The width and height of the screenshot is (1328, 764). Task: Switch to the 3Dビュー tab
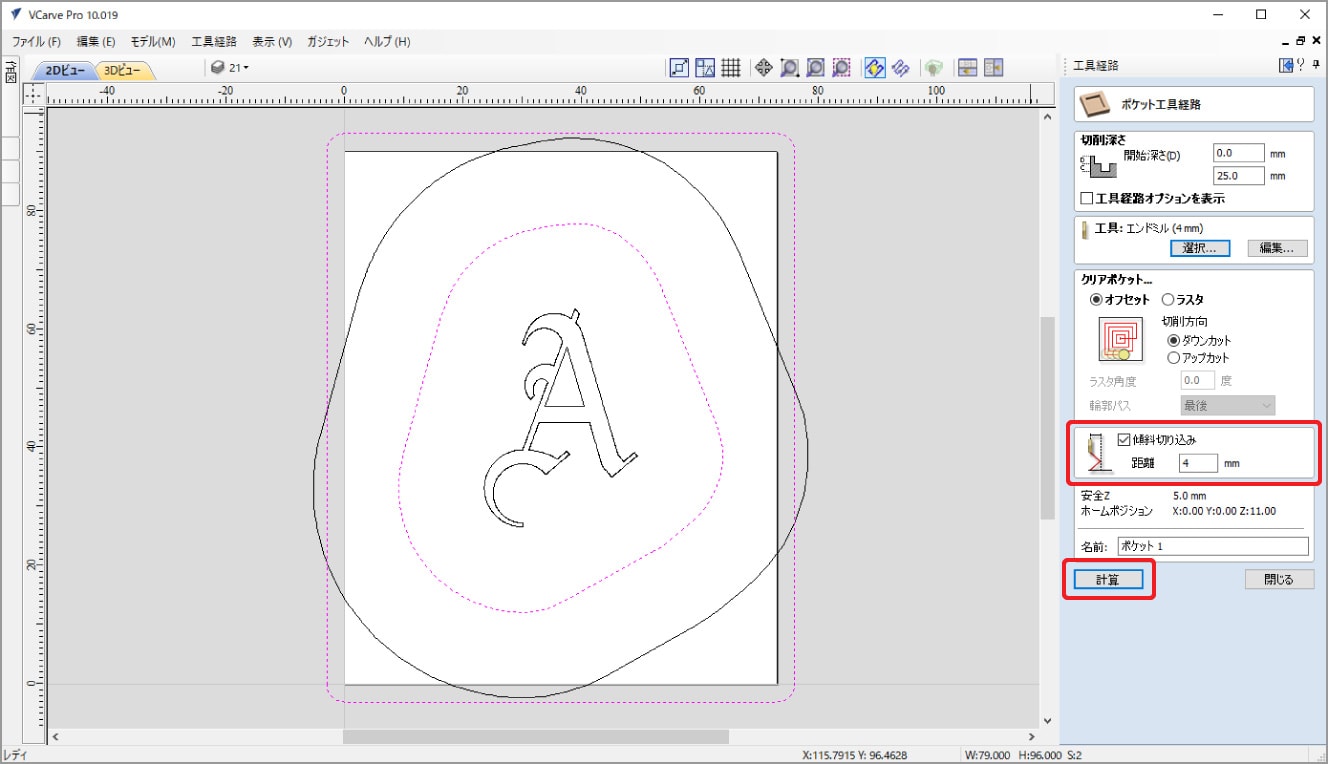(x=124, y=70)
